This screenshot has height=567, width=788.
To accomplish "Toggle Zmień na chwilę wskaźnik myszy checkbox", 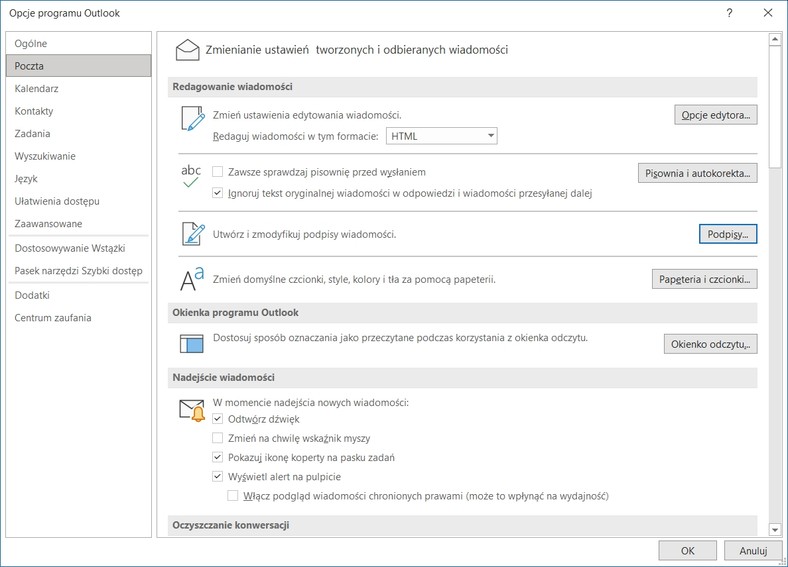I will click(218, 438).
